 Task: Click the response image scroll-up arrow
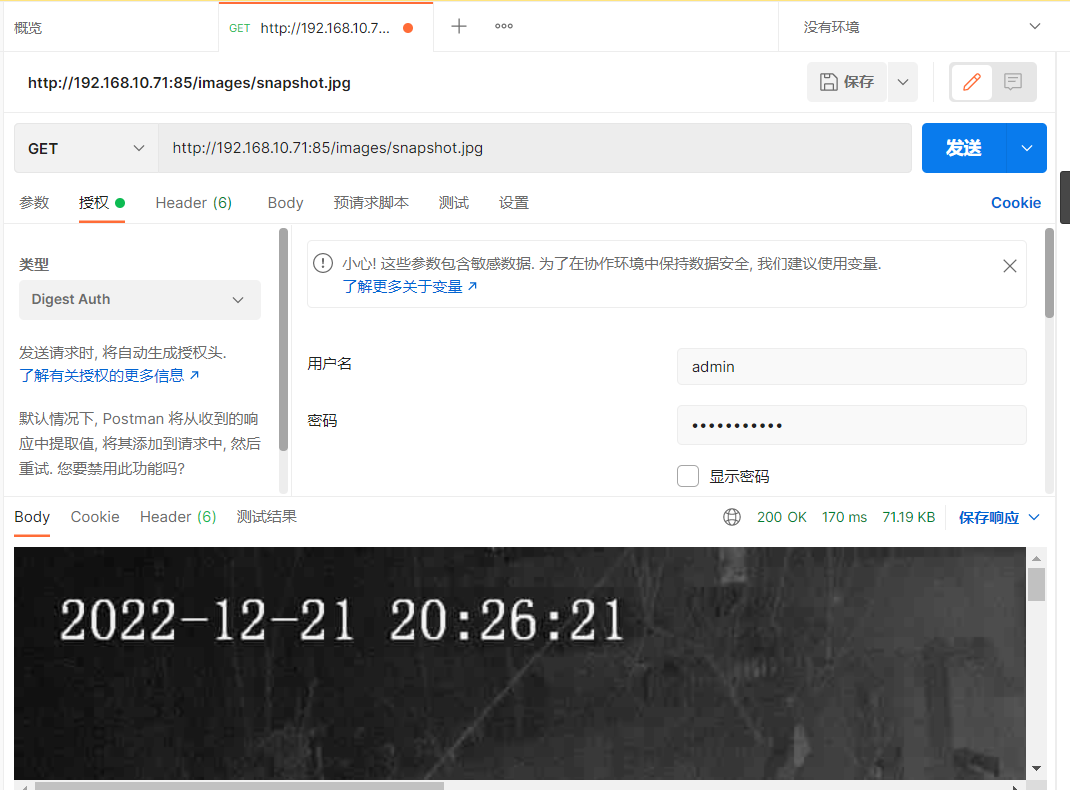[1037, 558]
